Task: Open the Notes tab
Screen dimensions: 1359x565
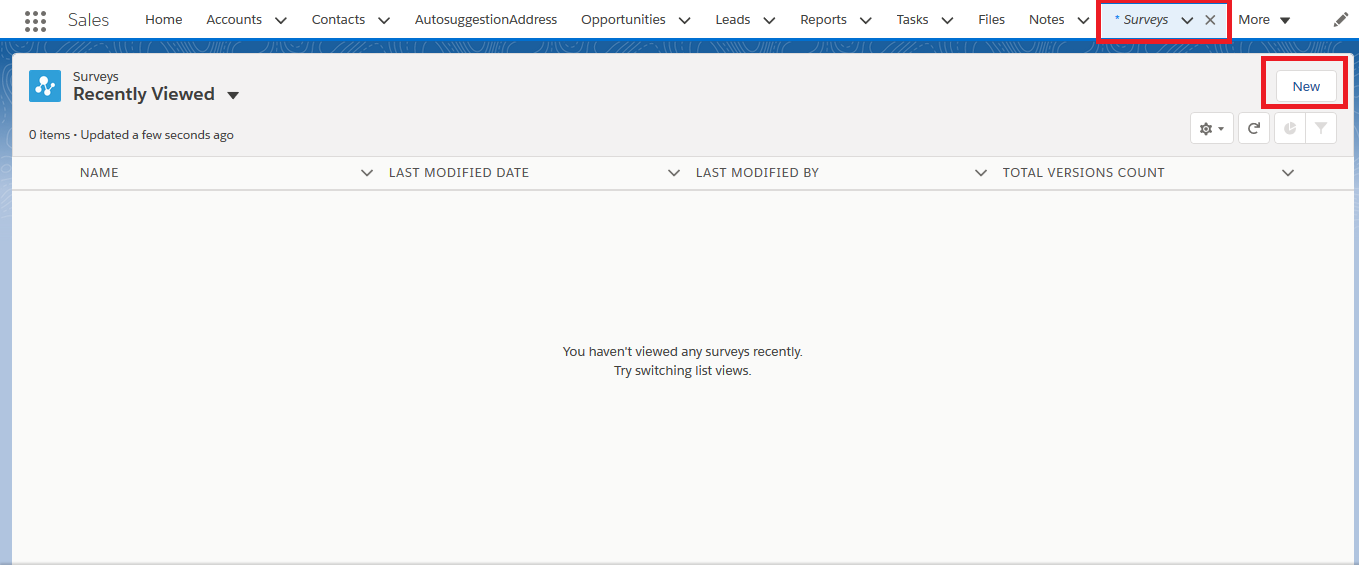Action: (1046, 20)
